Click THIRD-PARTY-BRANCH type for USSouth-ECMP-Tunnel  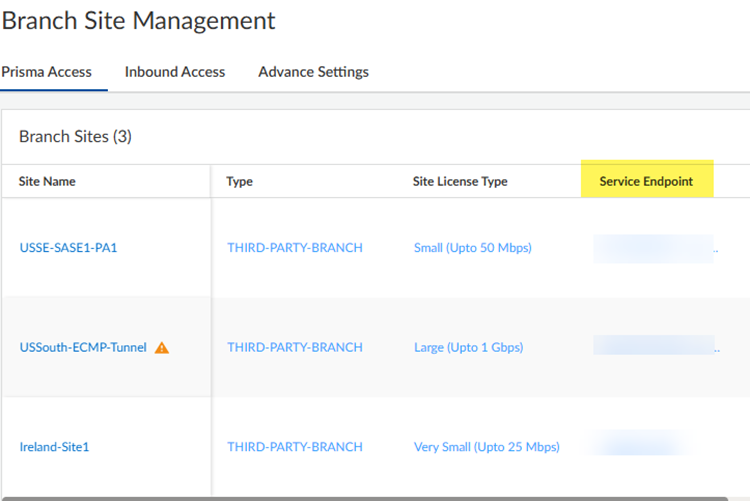click(x=295, y=348)
